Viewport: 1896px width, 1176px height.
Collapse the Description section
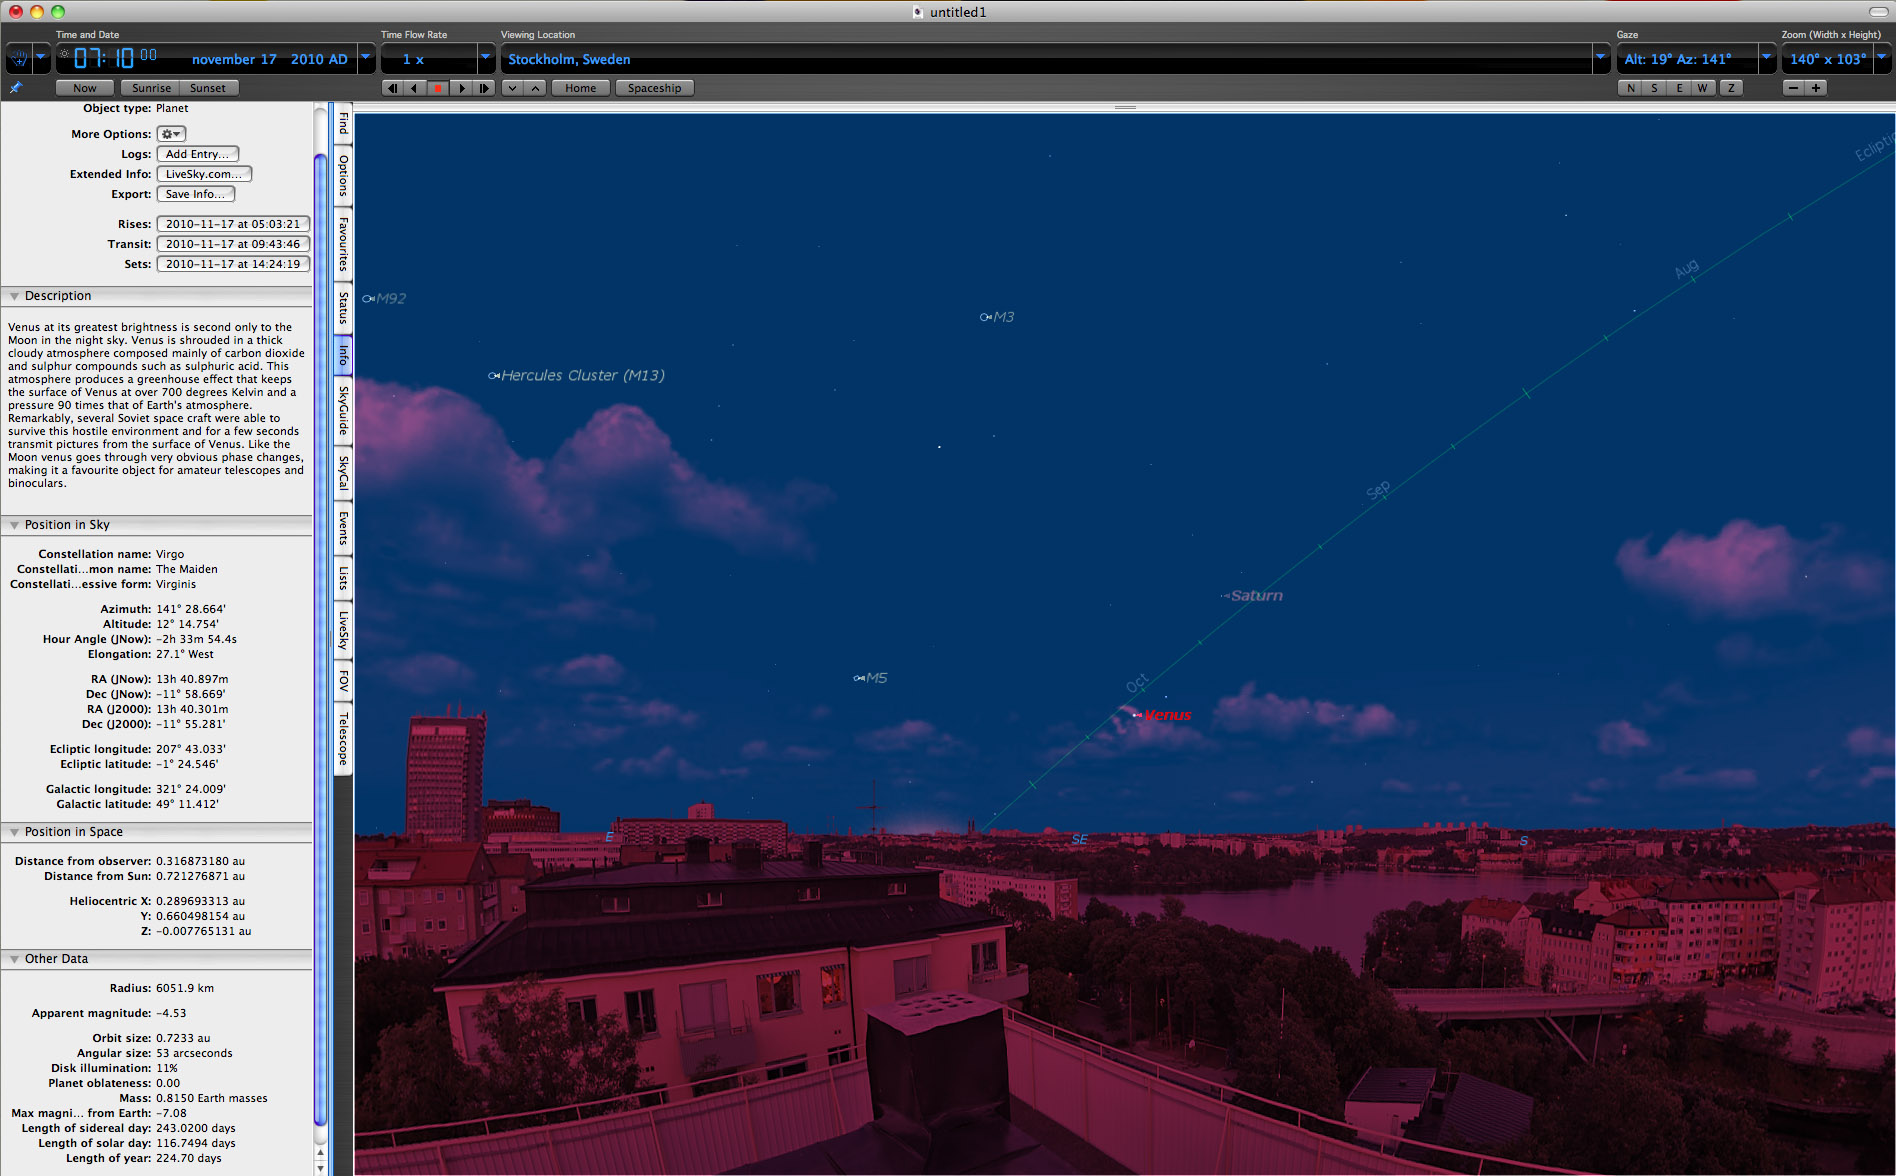point(14,296)
